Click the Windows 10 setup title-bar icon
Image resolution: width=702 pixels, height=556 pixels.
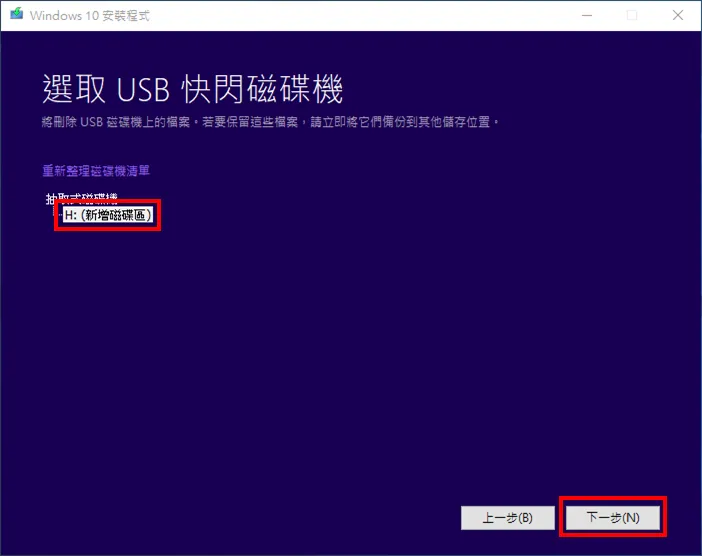tap(17, 14)
